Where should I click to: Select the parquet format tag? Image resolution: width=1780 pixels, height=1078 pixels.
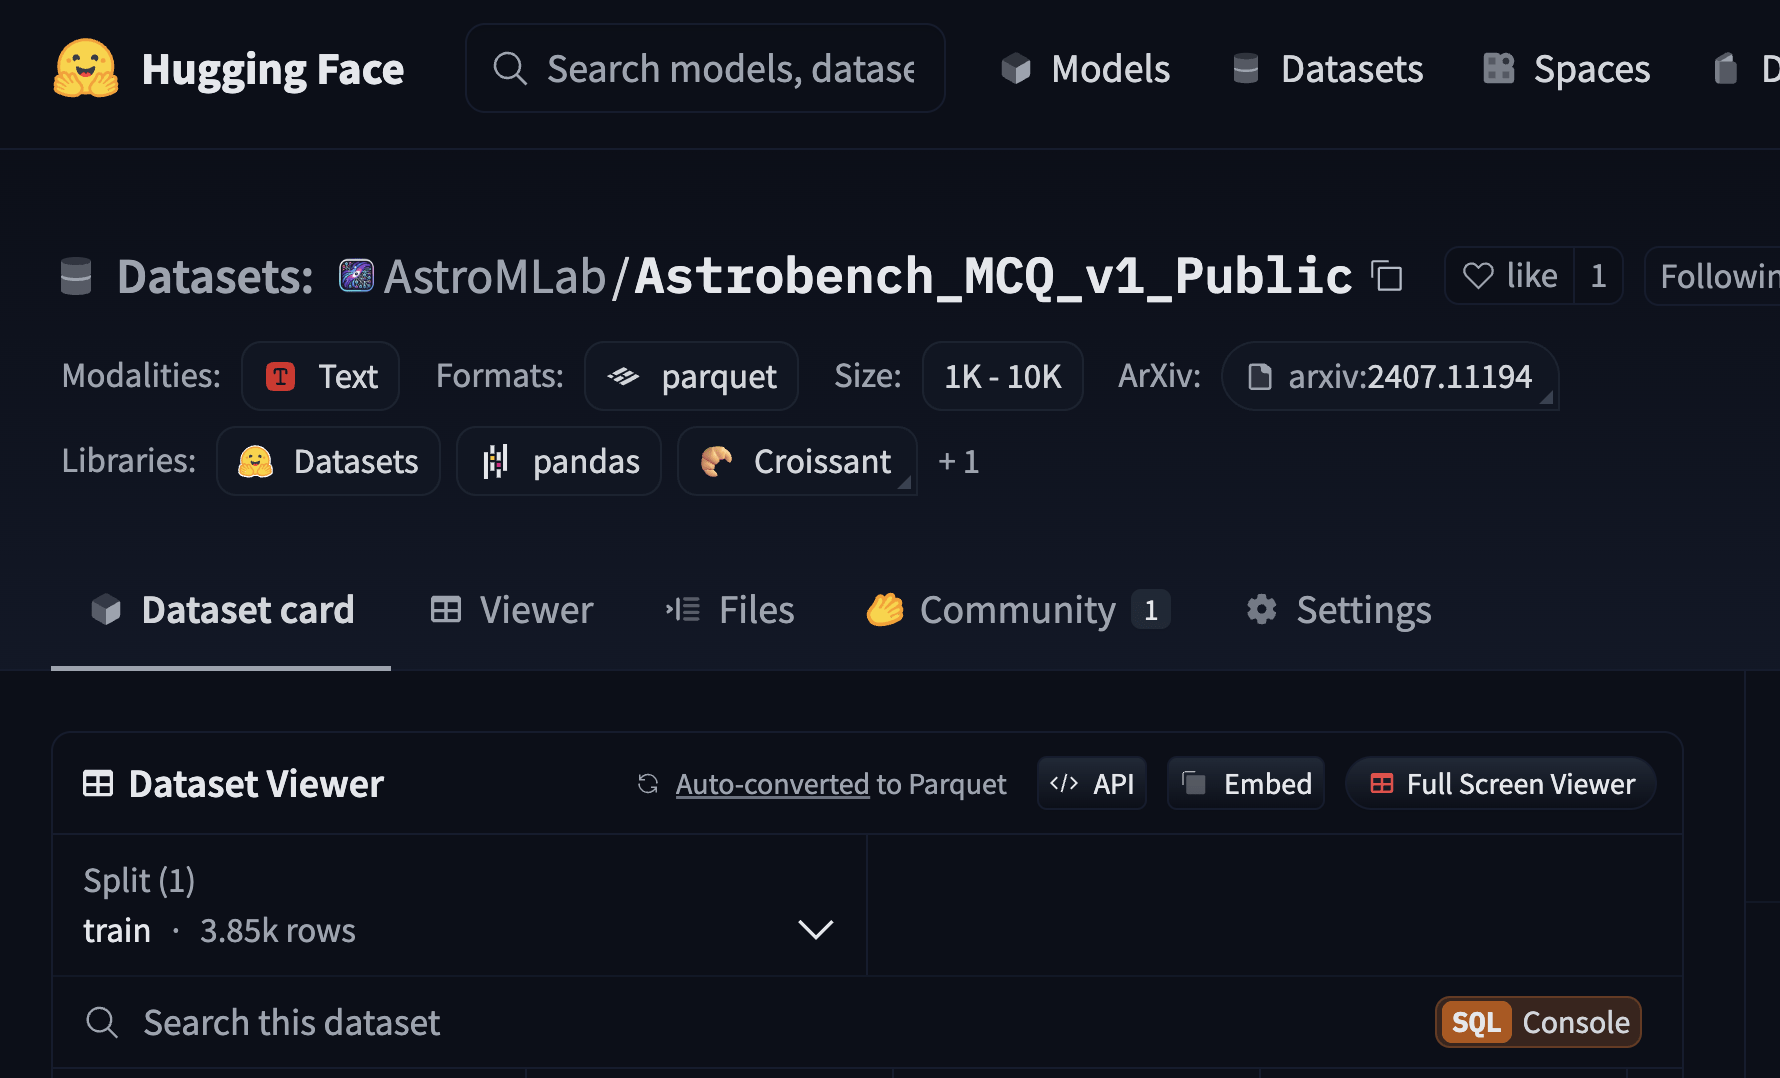[x=691, y=376]
